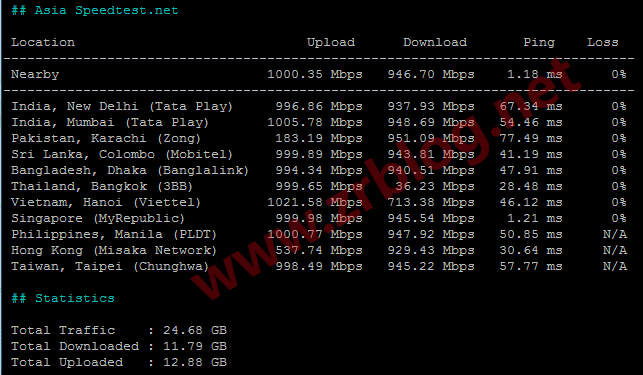Click New Delhi upload '996.86 Mbps'
643x375 pixels.
[x=319, y=106]
